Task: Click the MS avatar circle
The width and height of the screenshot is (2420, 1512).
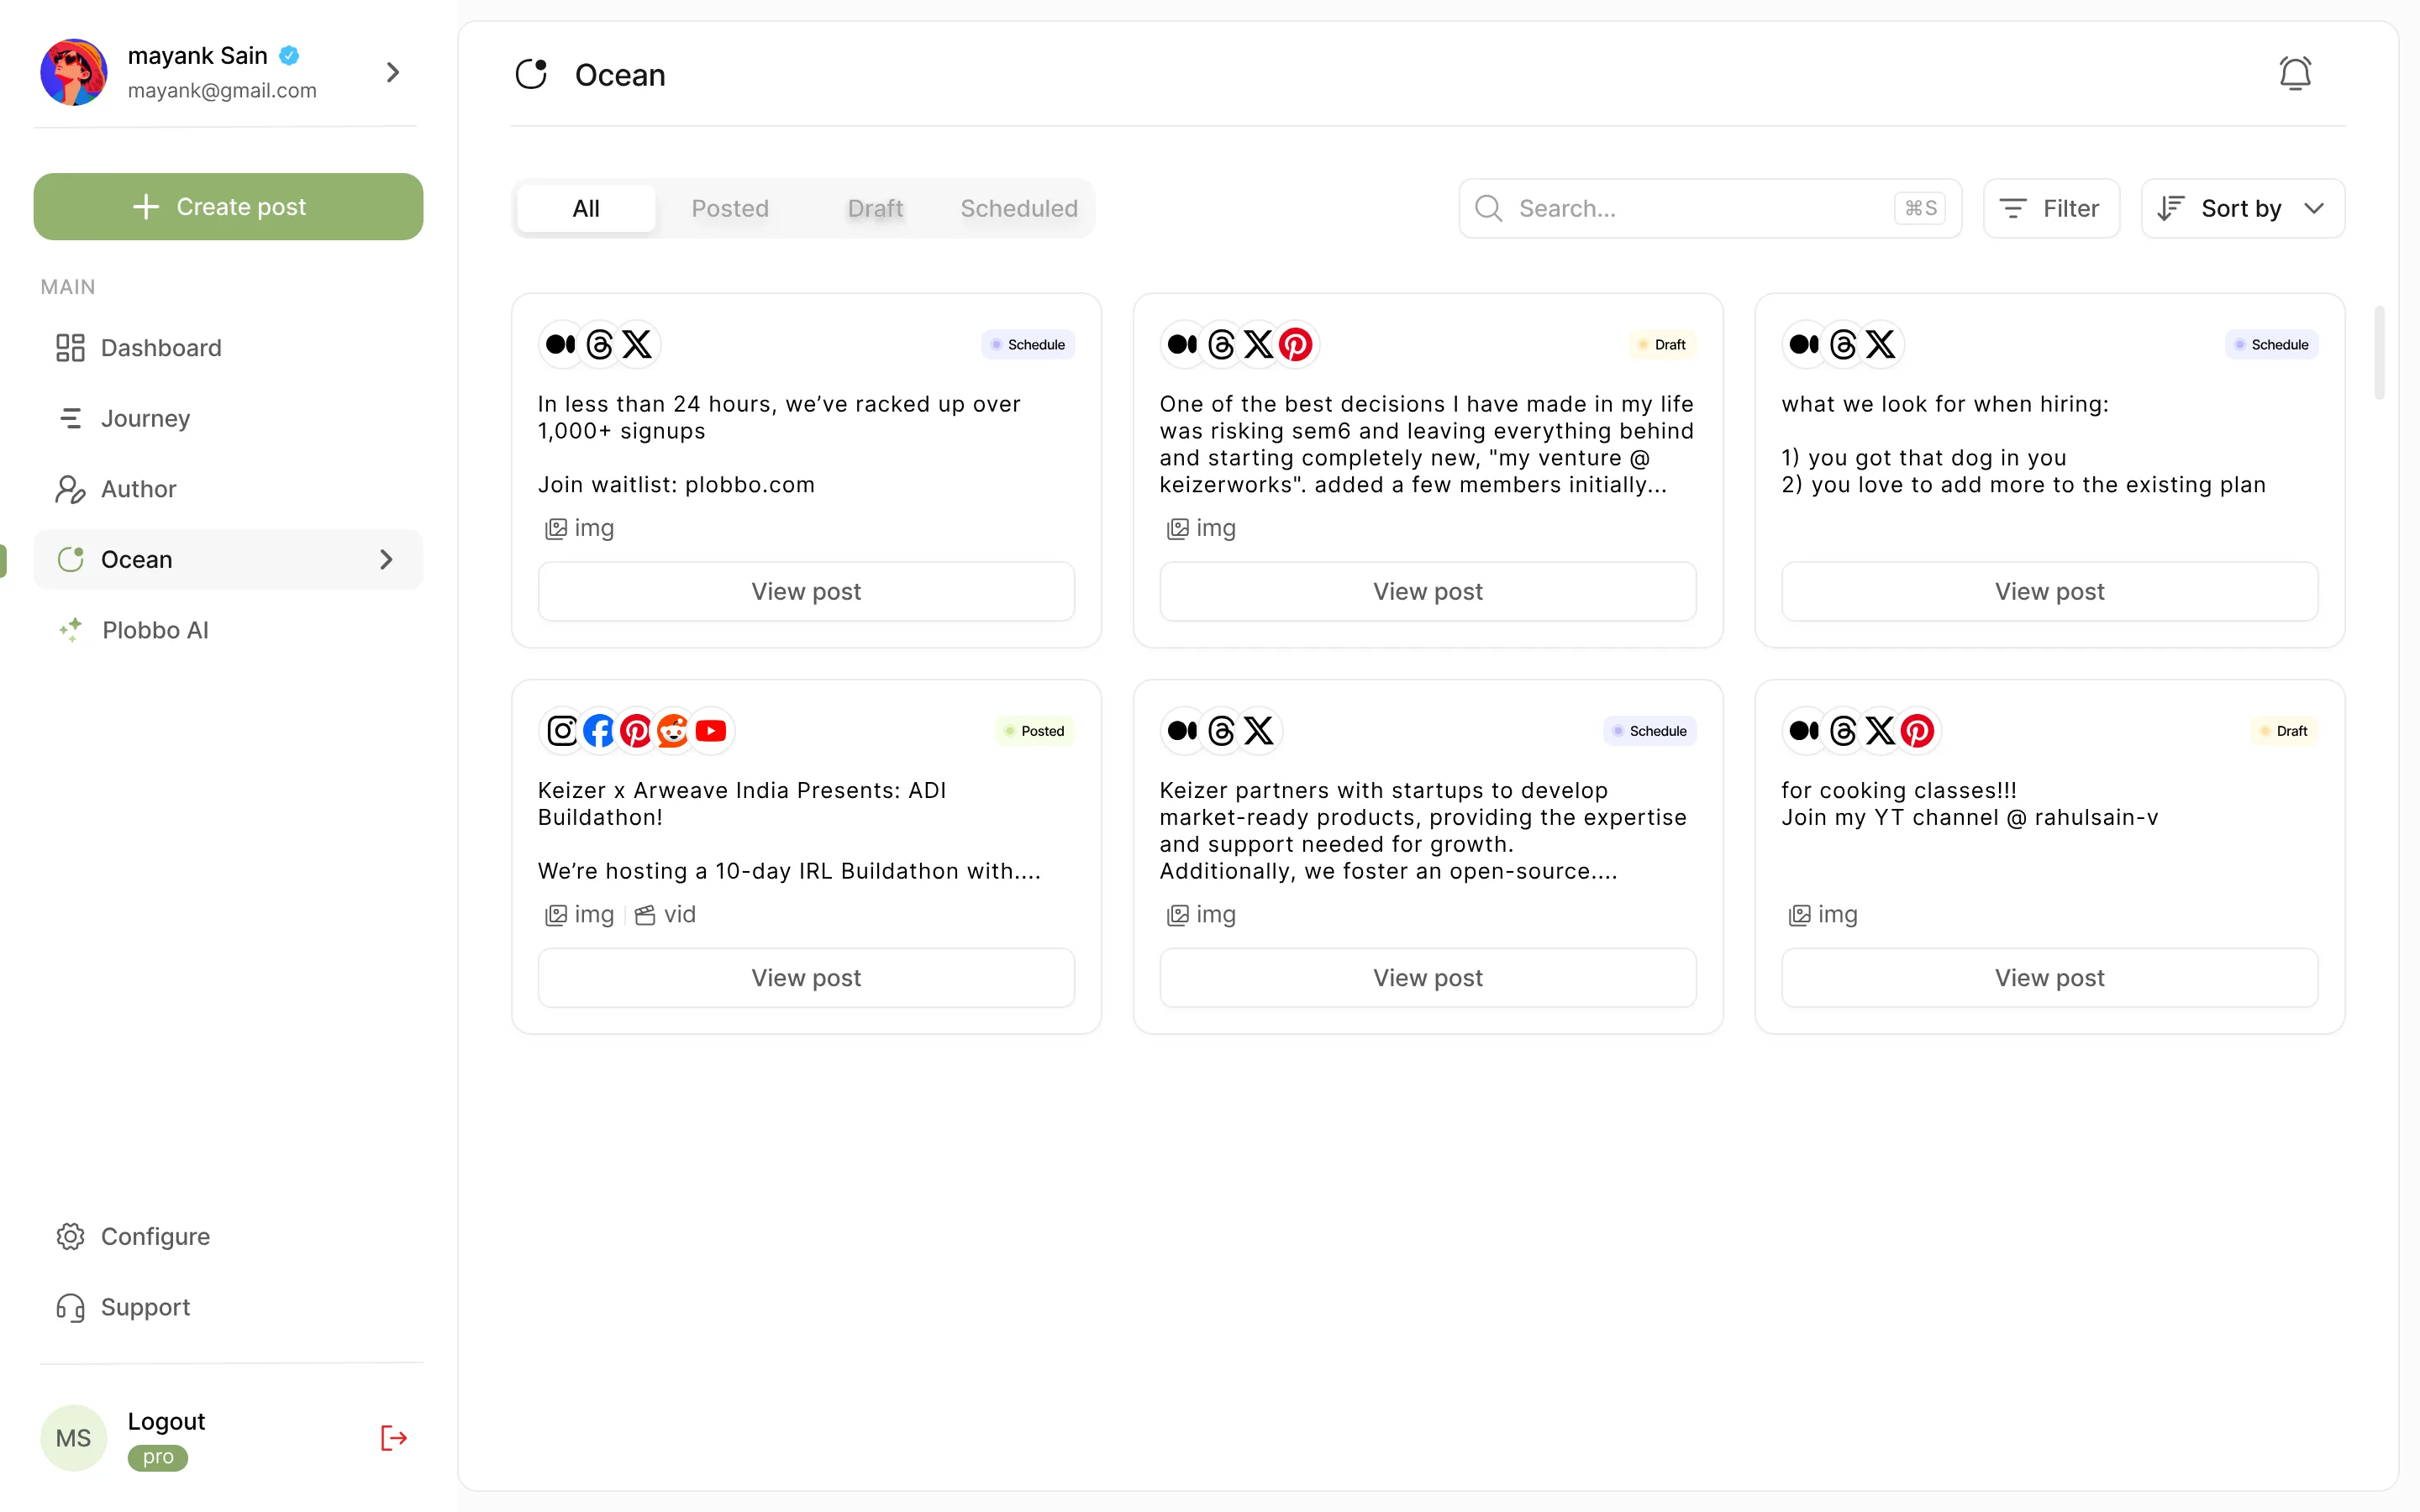Action: 73,1438
